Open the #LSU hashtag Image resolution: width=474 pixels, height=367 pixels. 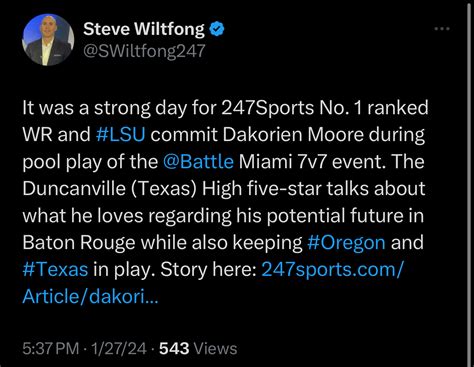[x=120, y=135]
